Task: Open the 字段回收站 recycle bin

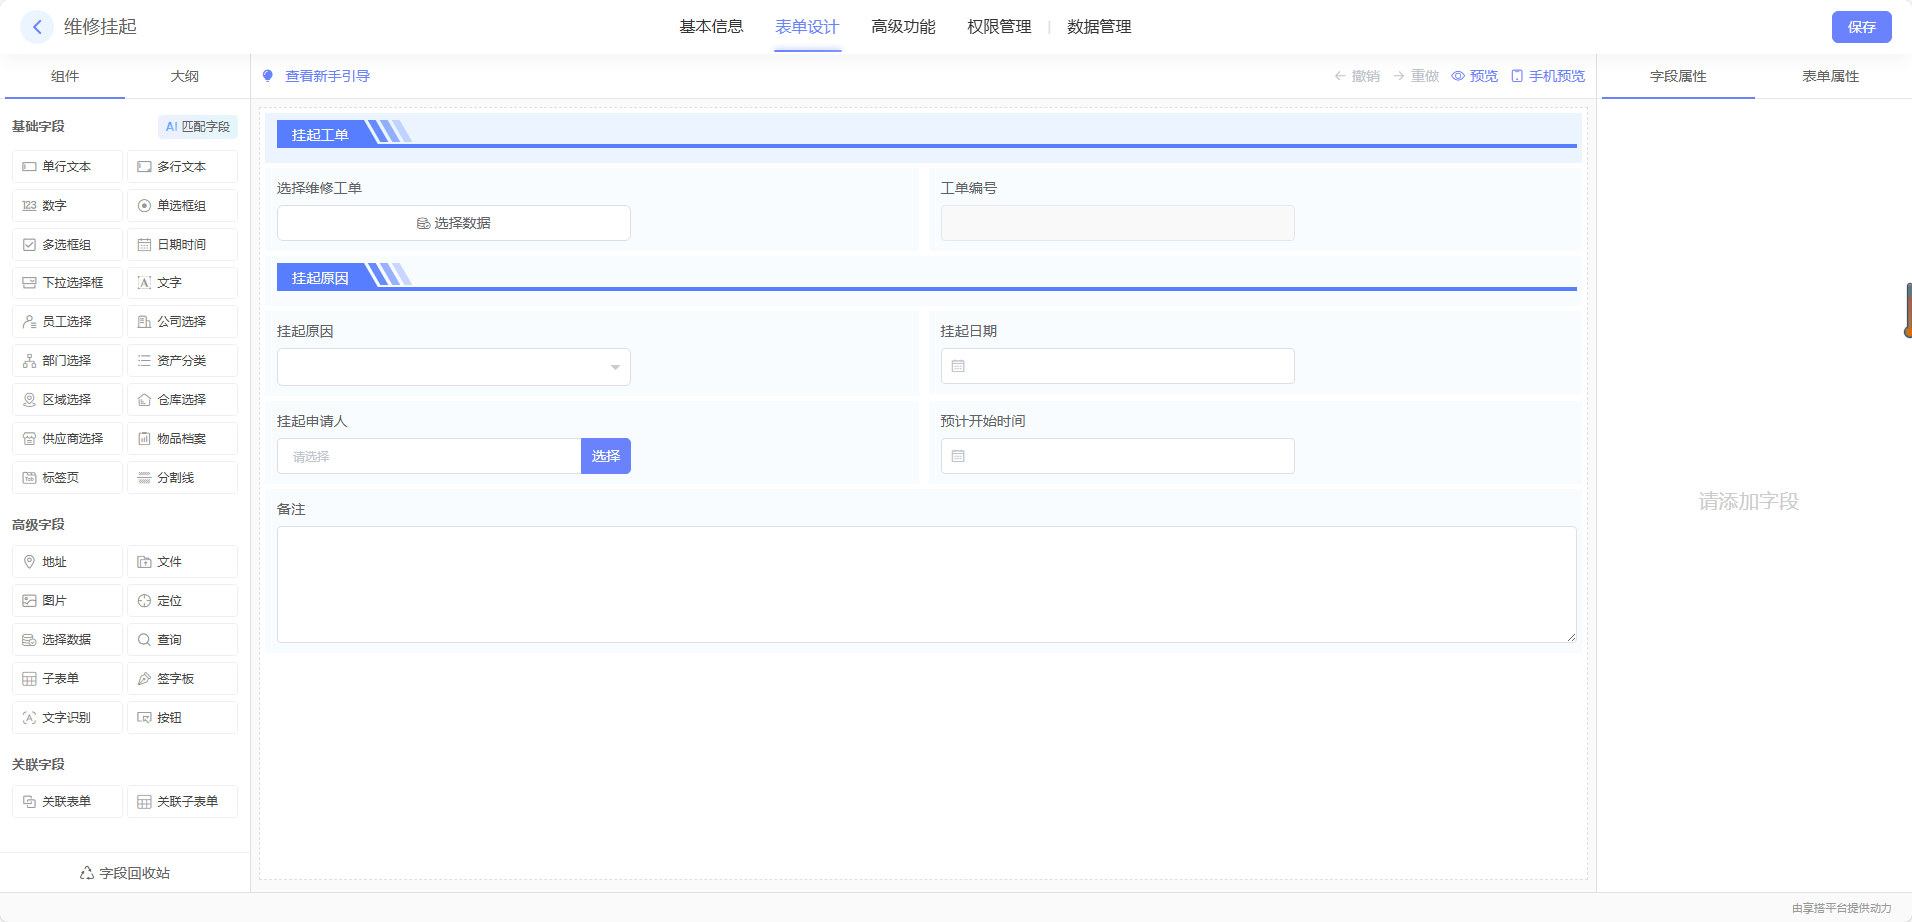Action: click(125, 873)
